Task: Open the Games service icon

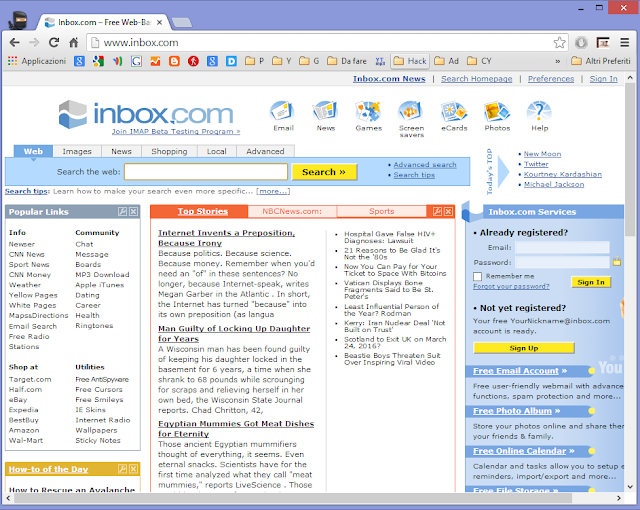Action: click(368, 111)
